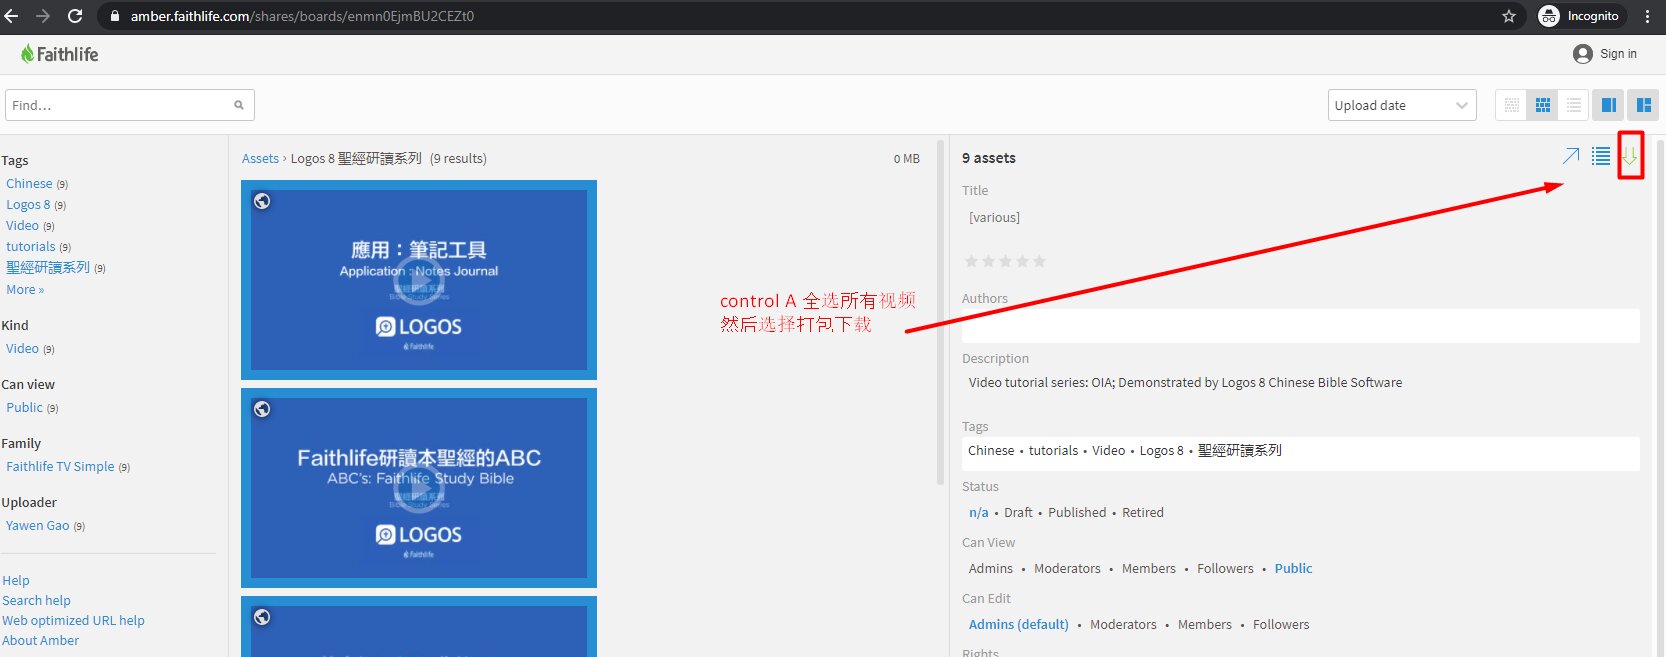
Task: Open the Assets breadcrumb link
Action: point(260,159)
